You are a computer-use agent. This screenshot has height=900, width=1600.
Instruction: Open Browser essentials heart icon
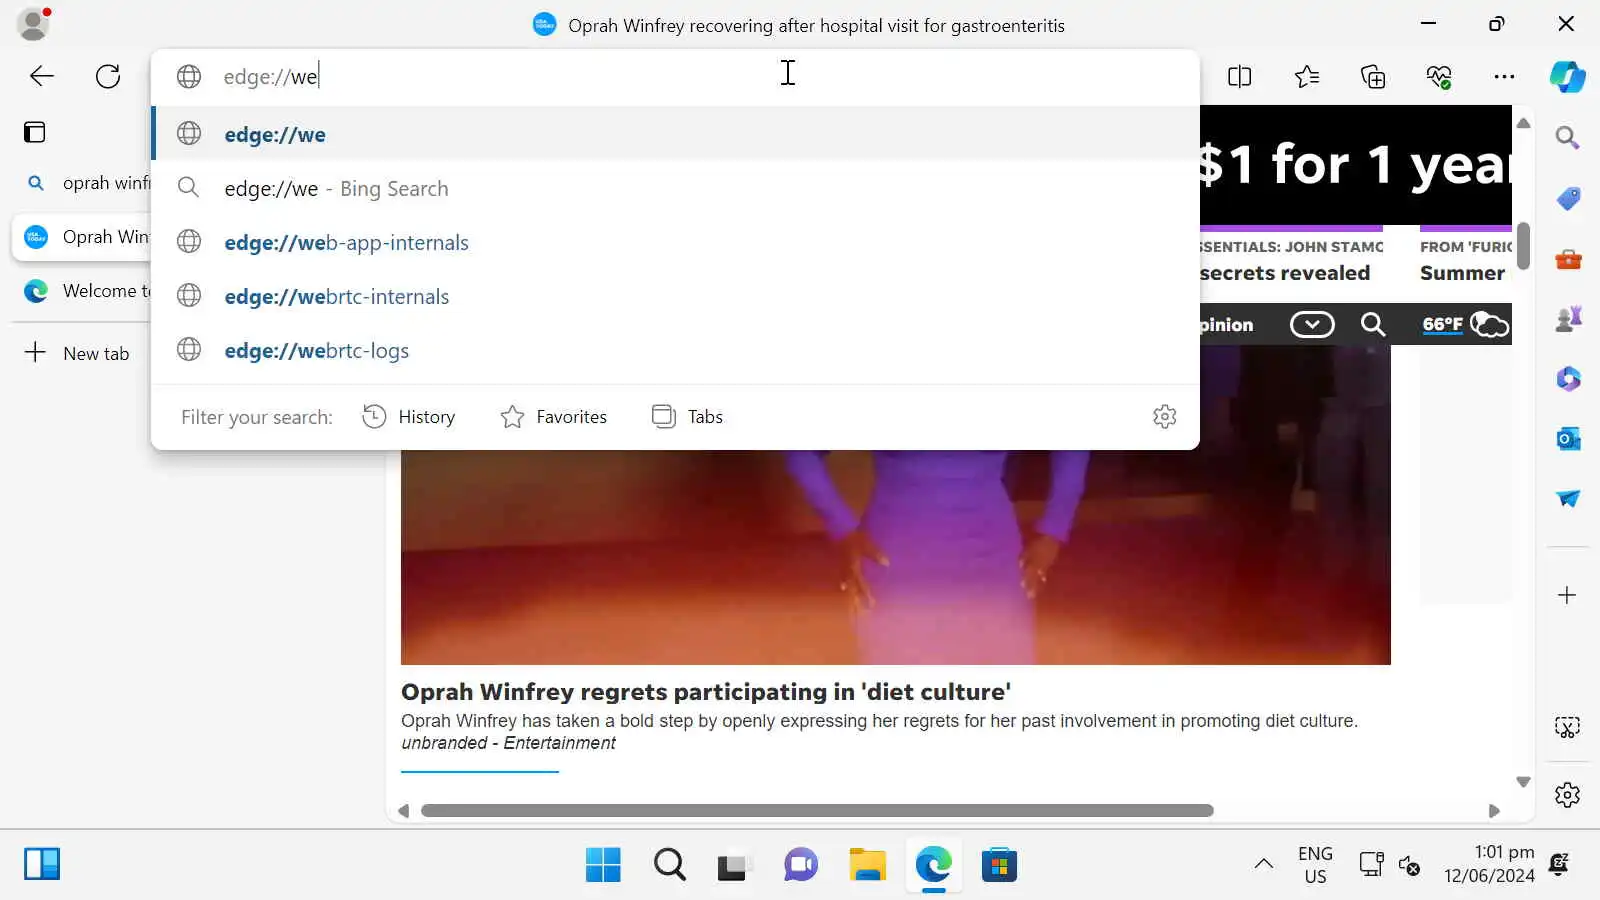click(1439, 76)
